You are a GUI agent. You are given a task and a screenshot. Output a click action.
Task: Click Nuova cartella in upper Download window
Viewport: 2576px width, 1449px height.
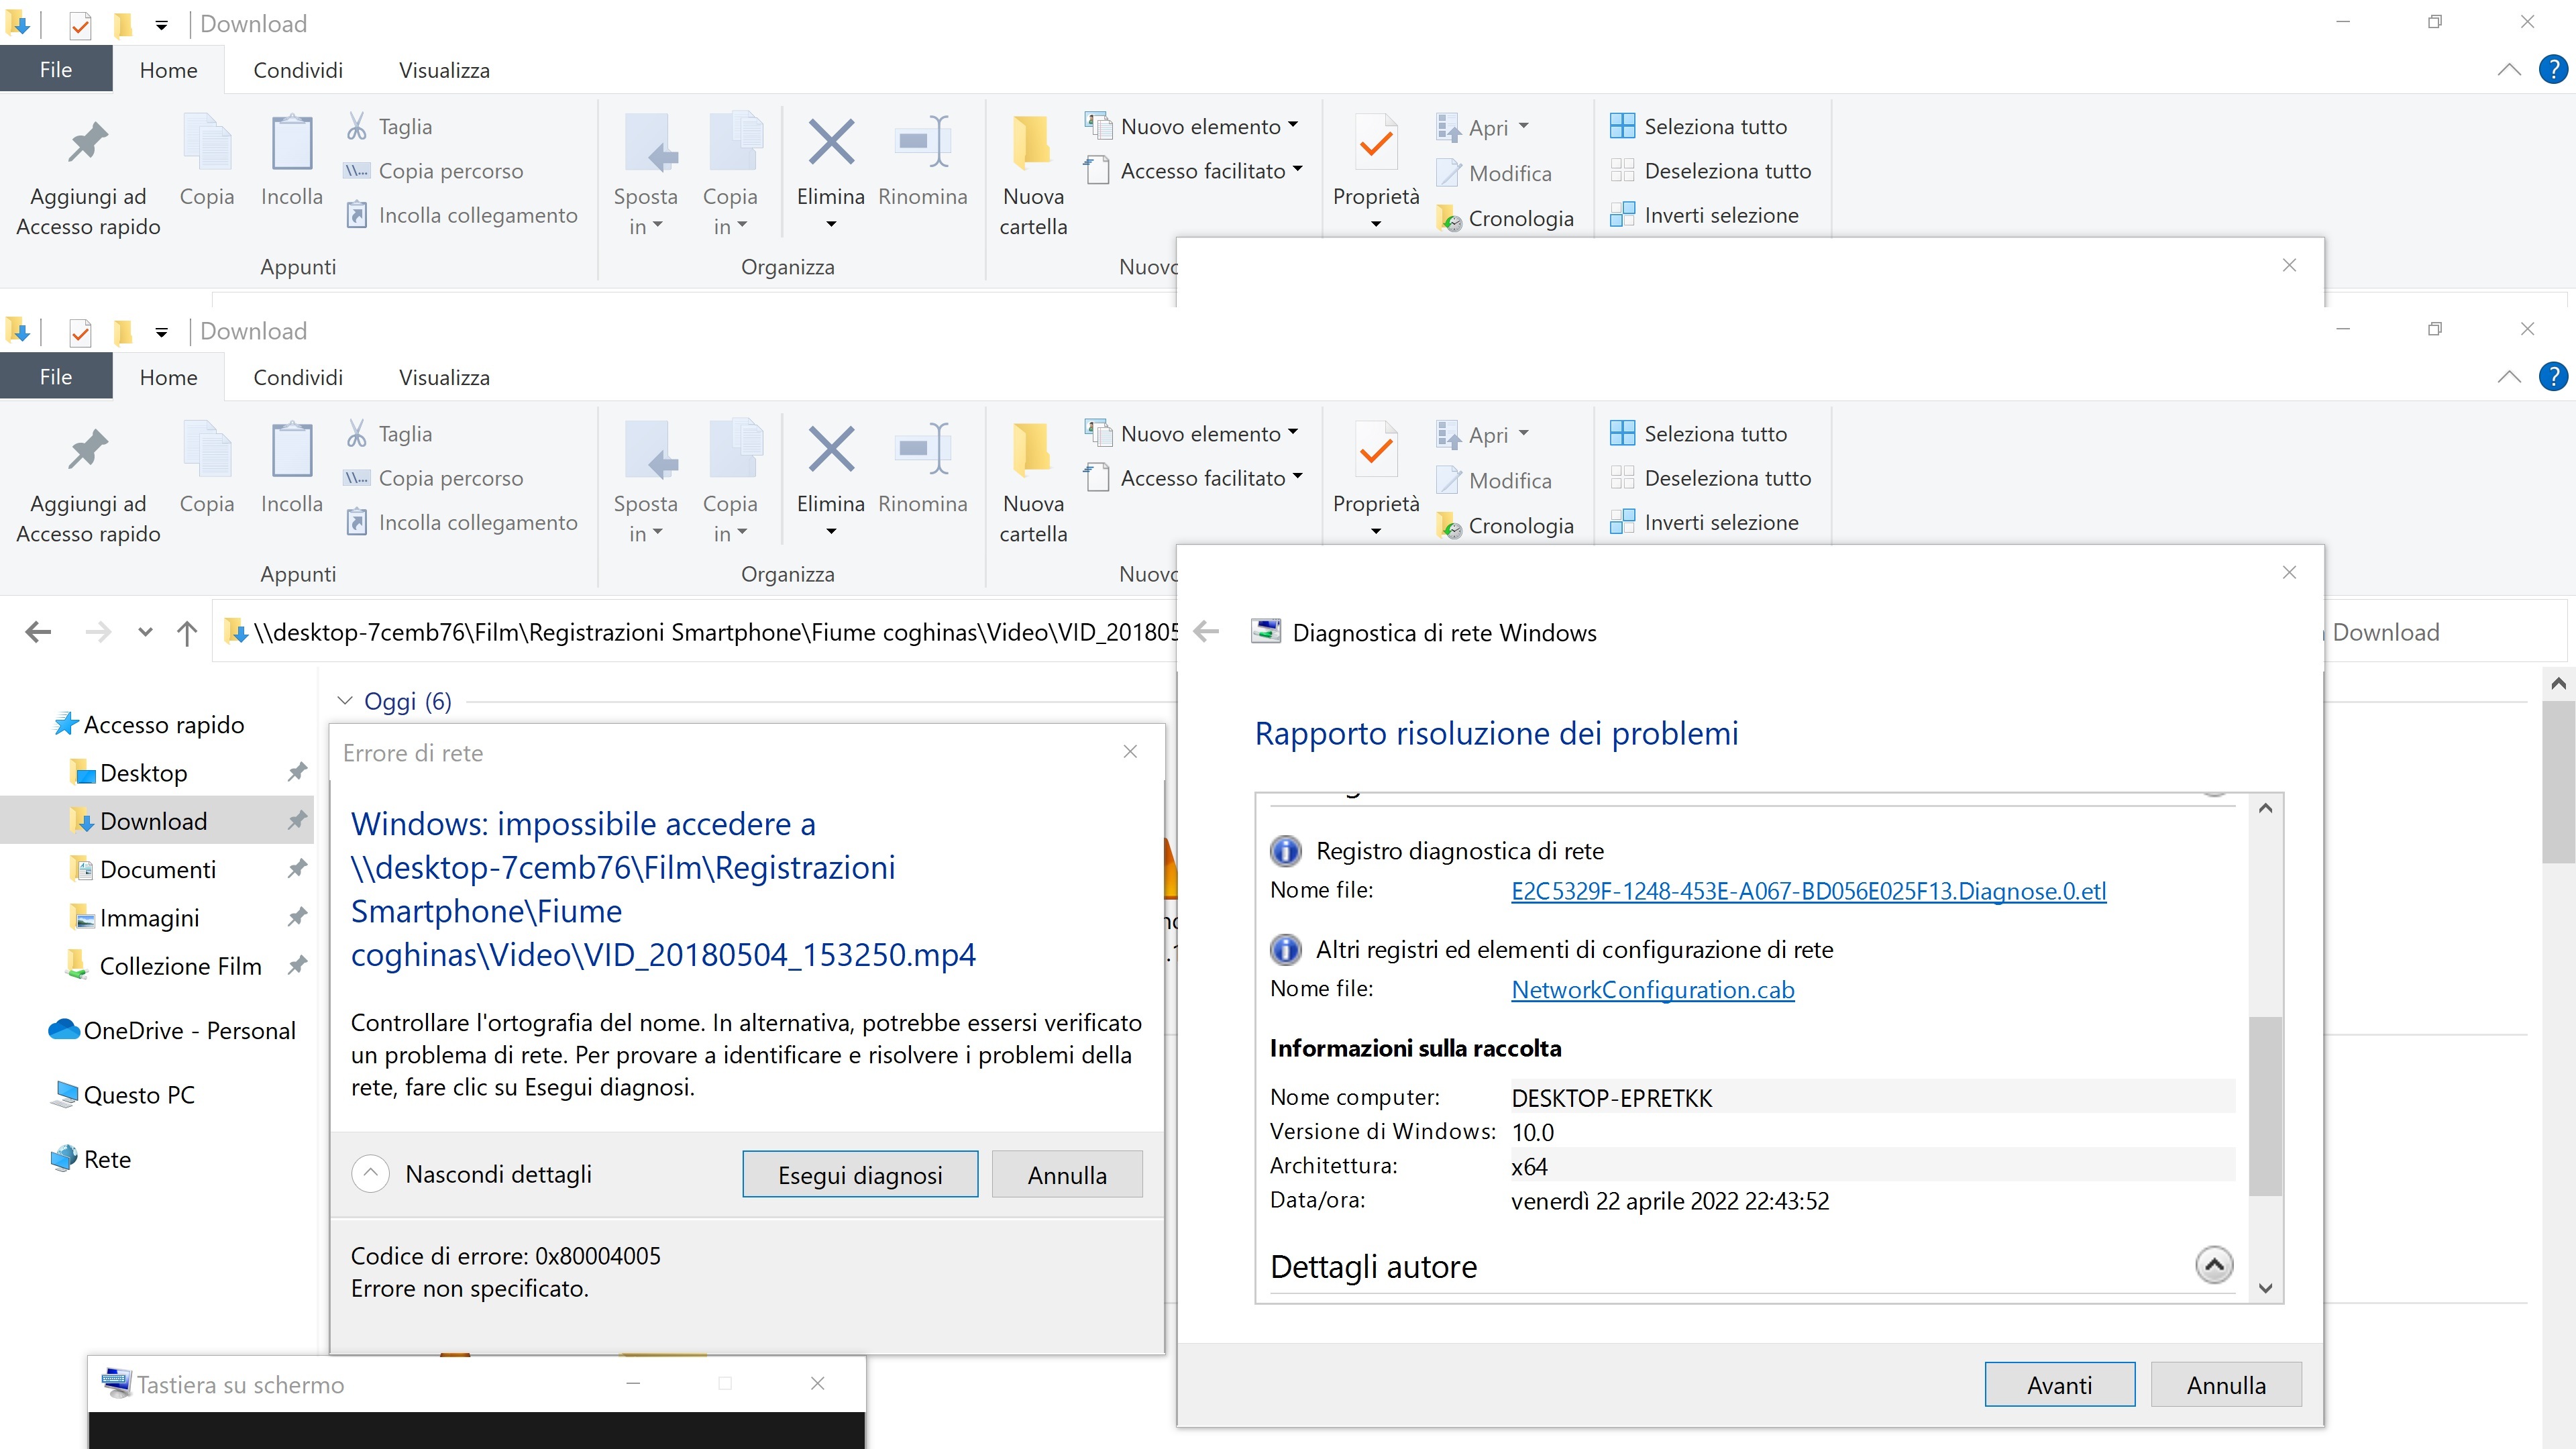coord(1033,176)
